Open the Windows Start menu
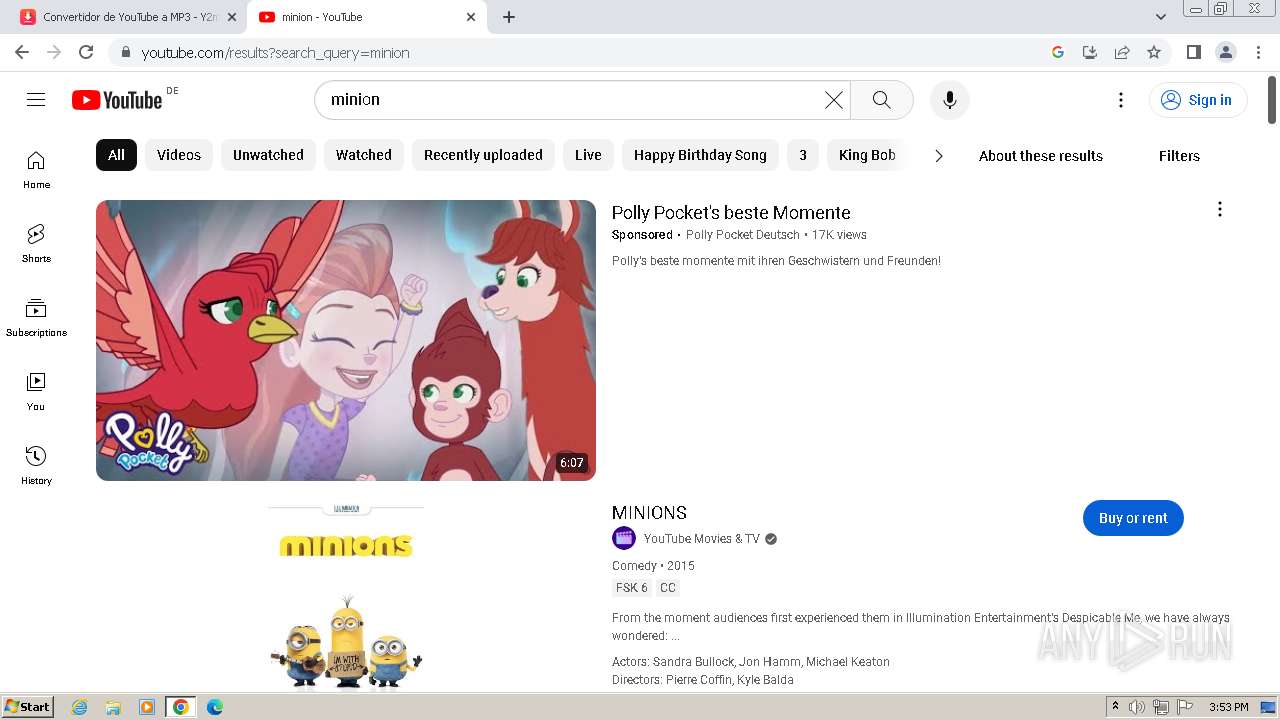 click(28, 707)
